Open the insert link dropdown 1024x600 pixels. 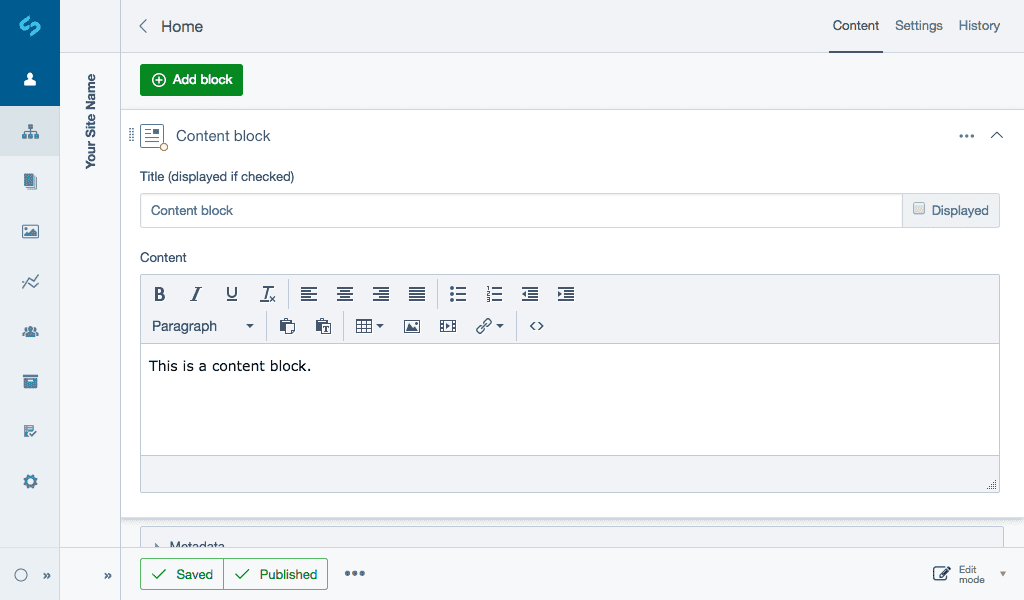(489, 326)
